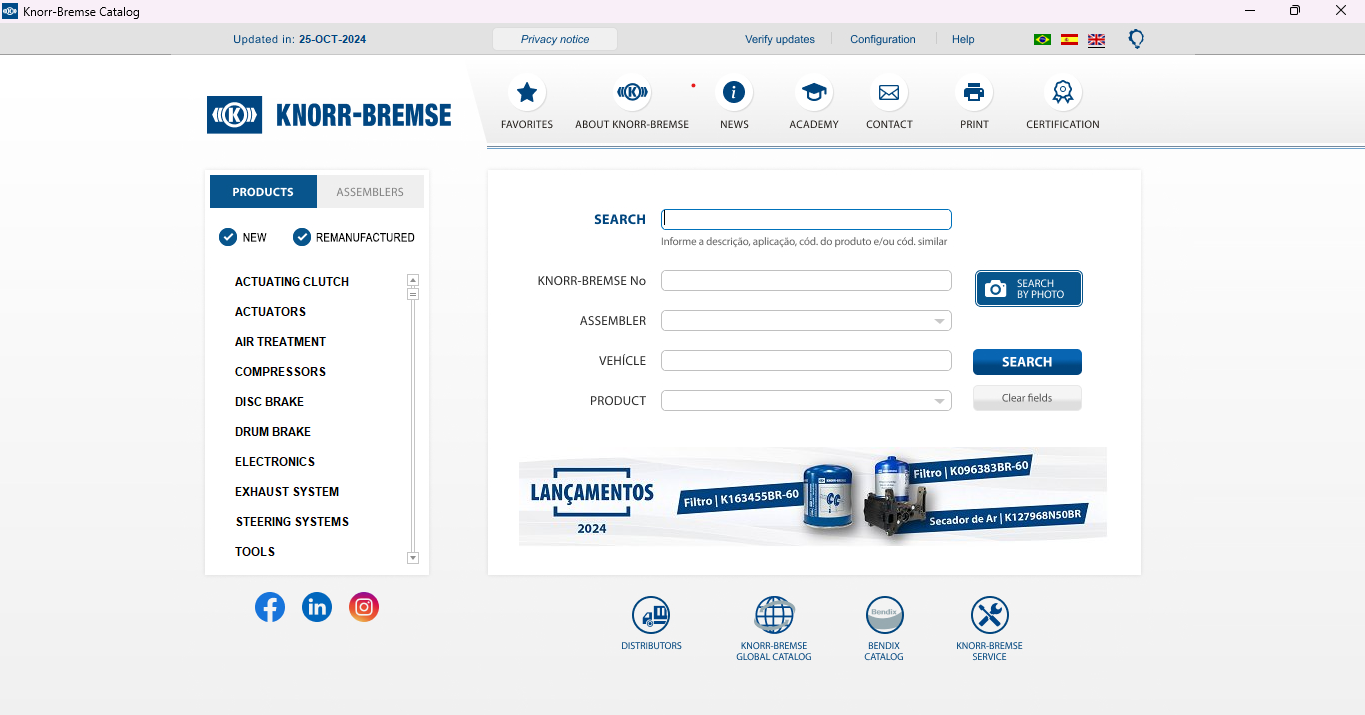Image resolution: width=1365 pixels, height=715 pixels.
Task: Open the Favorites star icon
Action: pos(526,93)
